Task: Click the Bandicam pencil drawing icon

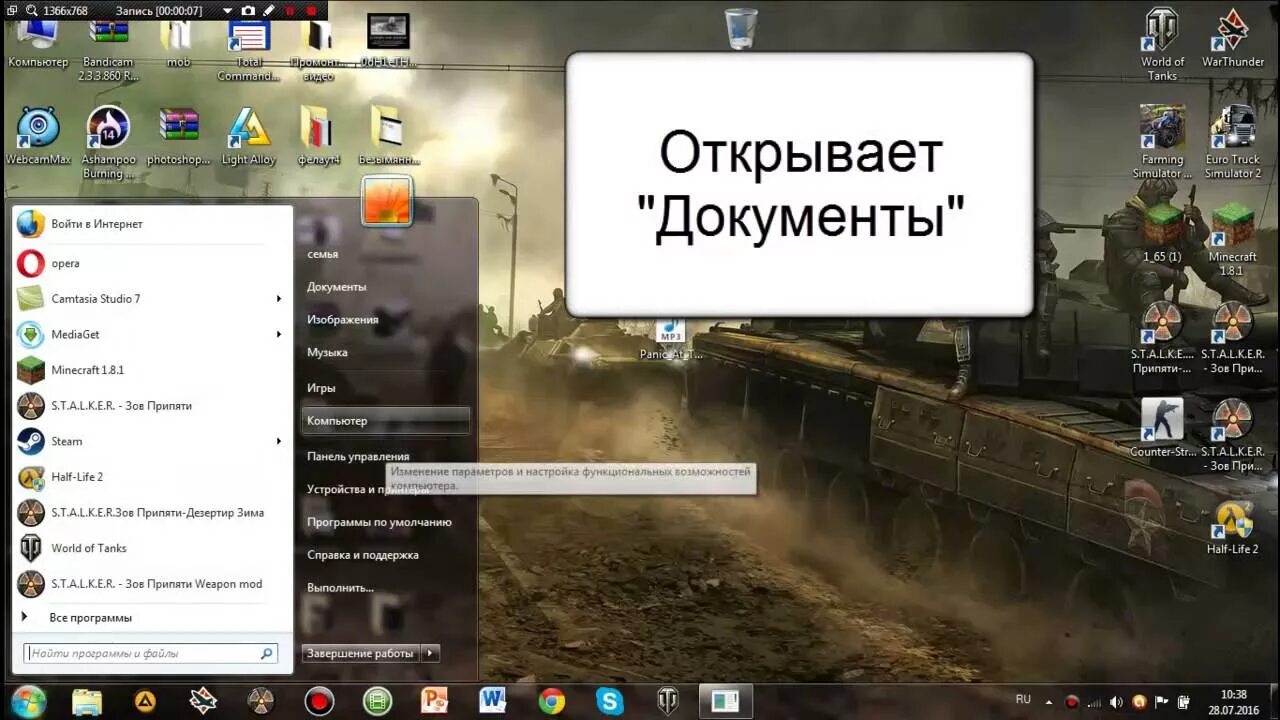Action: (269, 10)
